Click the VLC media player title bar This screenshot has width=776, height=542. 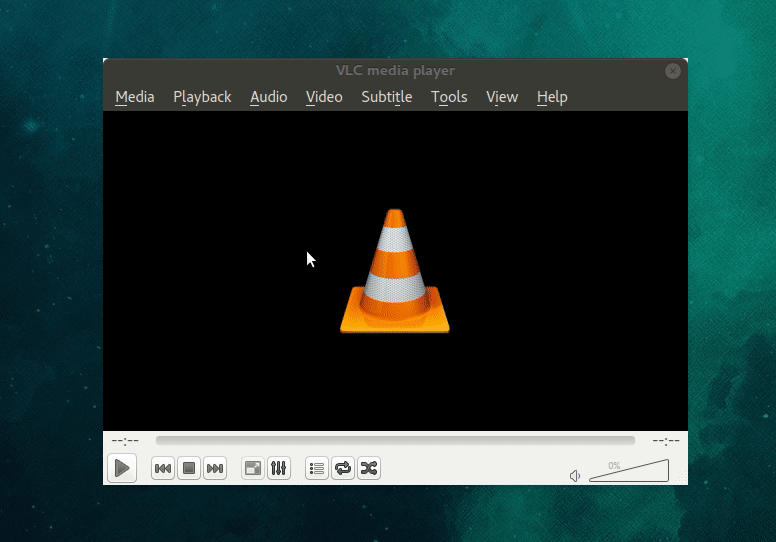click(395, 70)
